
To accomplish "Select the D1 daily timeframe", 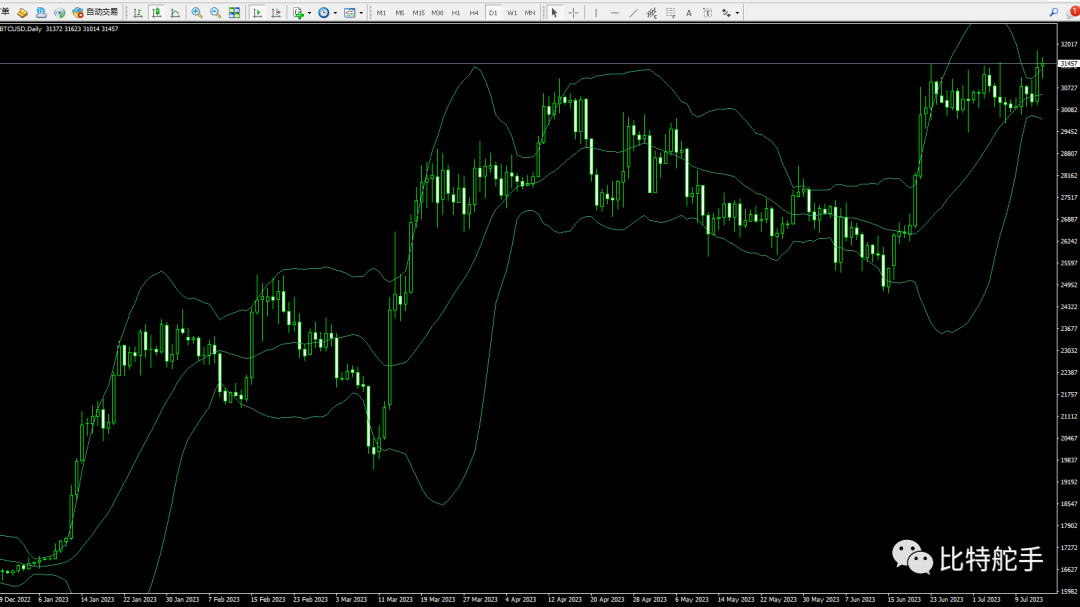I will coord(492,12).
